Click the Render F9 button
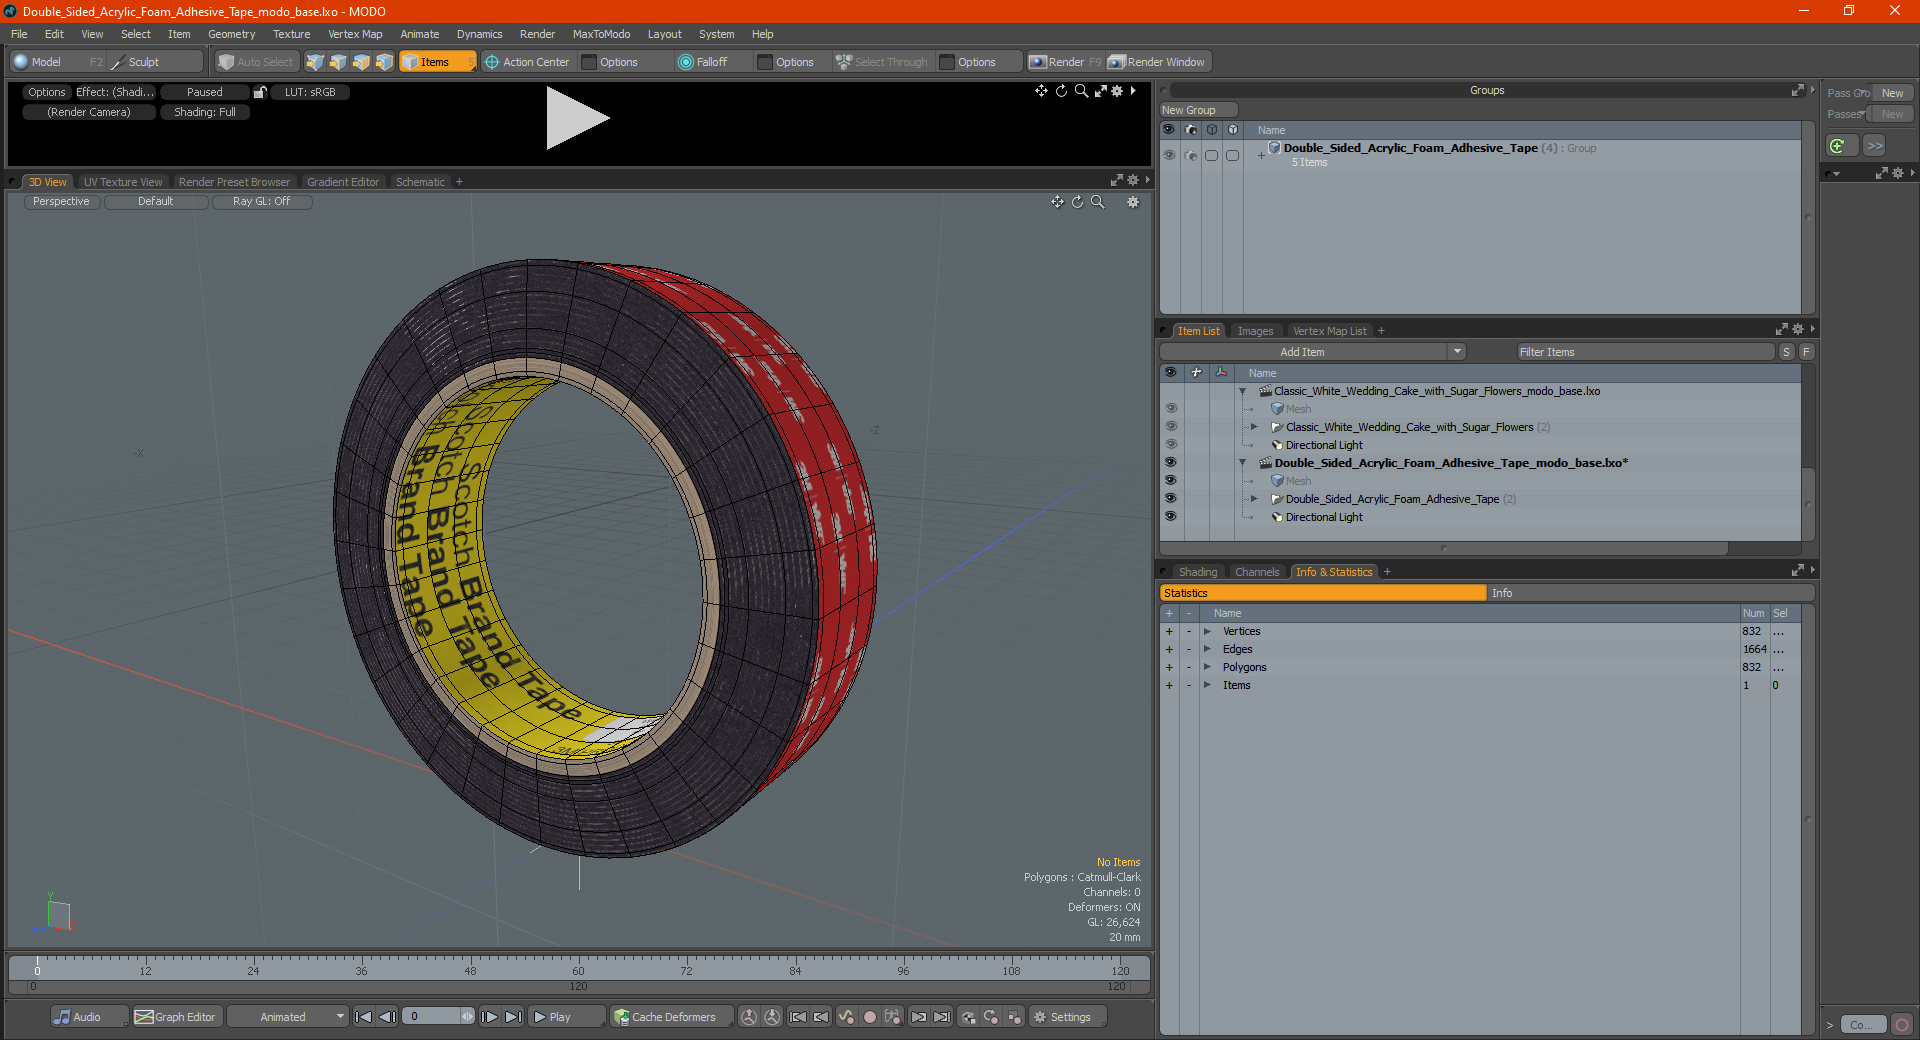This screenshot has width=1920, height=1040. pyautogui.click(x=1065, y=62)
